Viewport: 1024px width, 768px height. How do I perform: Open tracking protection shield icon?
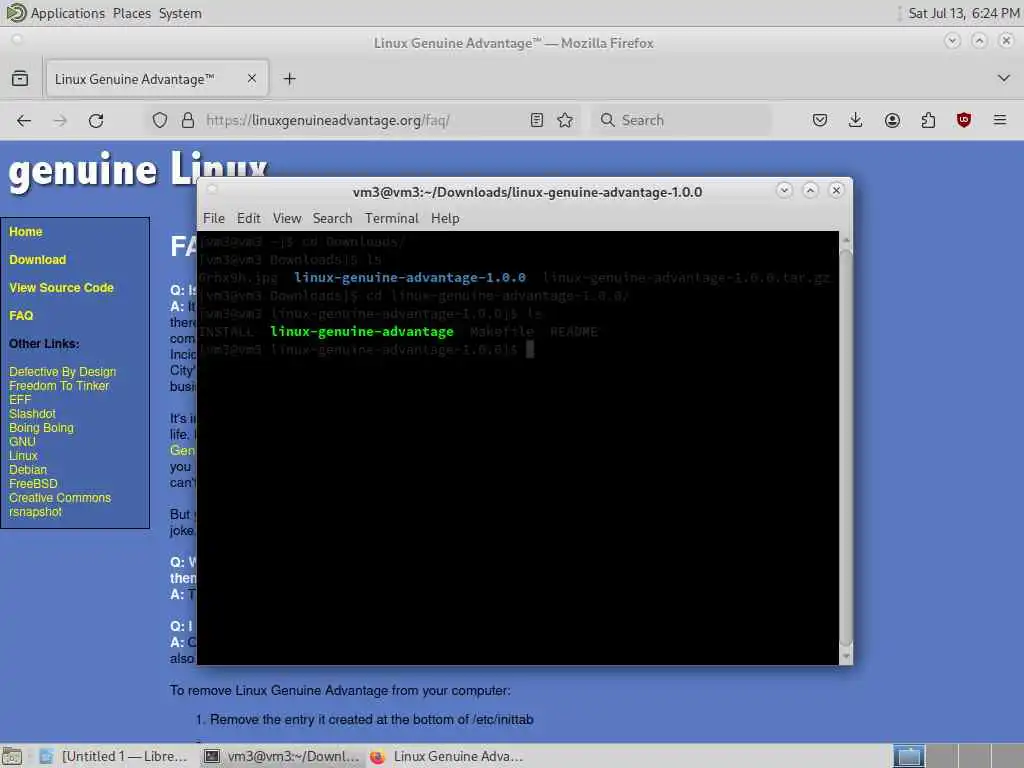[160, 120]
